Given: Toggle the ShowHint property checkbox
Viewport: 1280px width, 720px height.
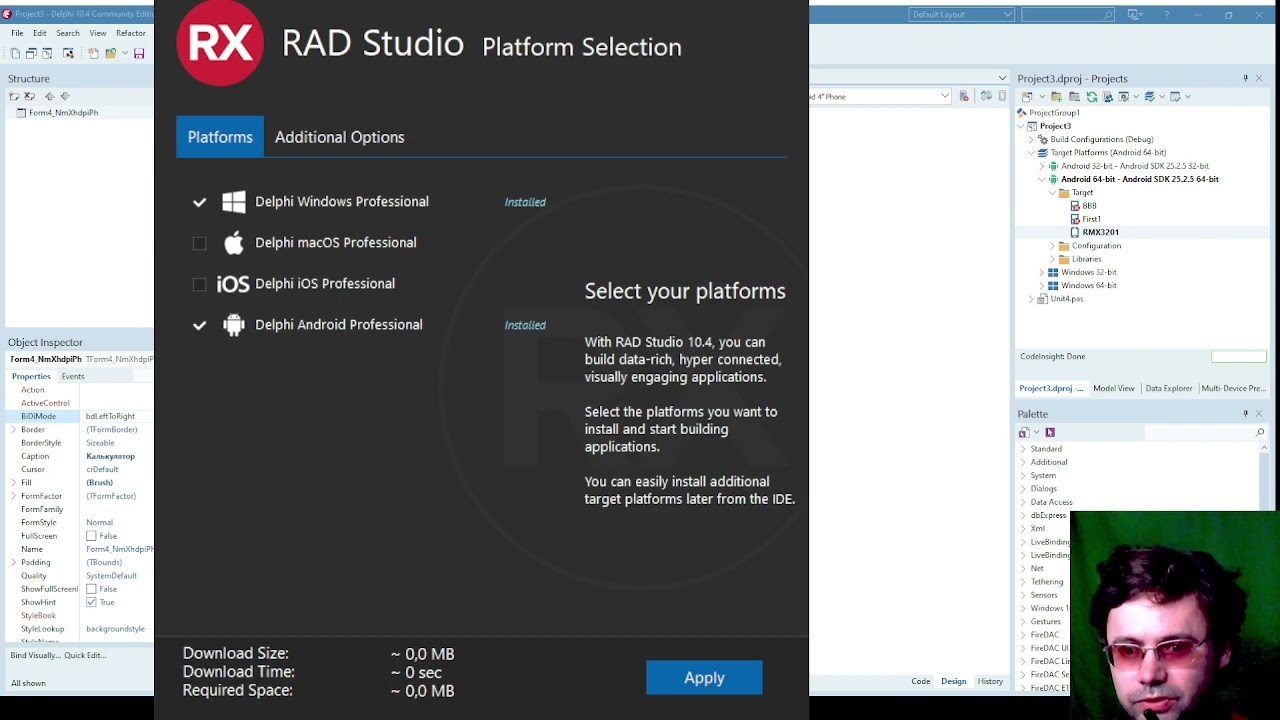Looking at the screenshot, I should click(91, 602).
